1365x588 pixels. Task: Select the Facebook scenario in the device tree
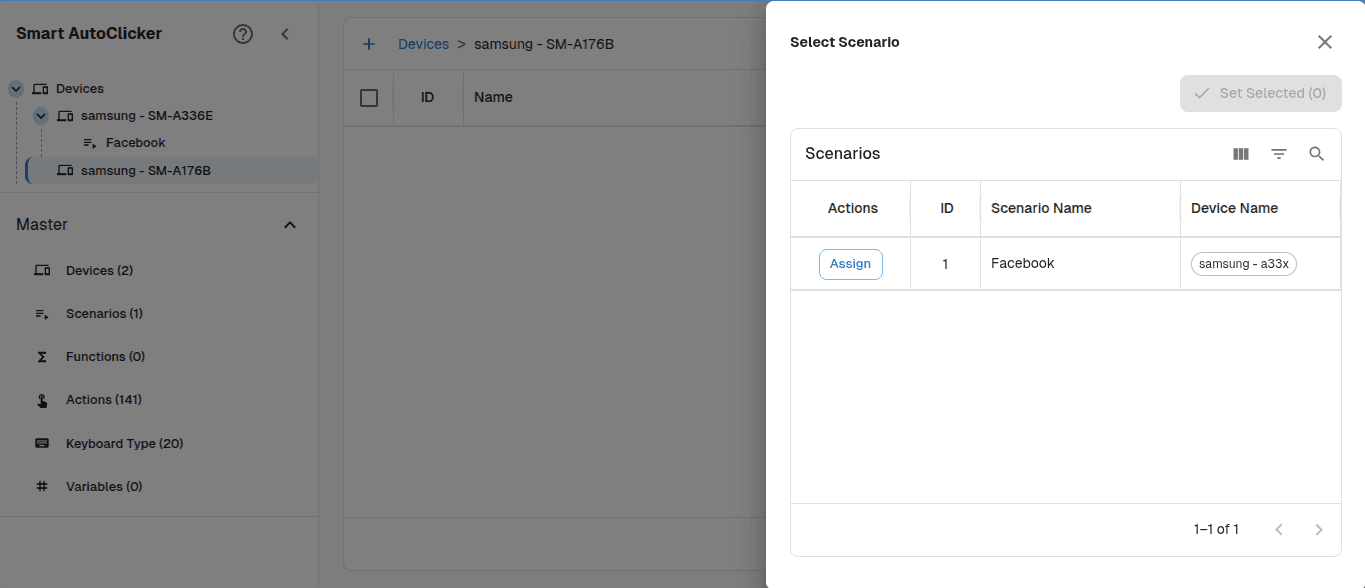click(x=133, y=142)
